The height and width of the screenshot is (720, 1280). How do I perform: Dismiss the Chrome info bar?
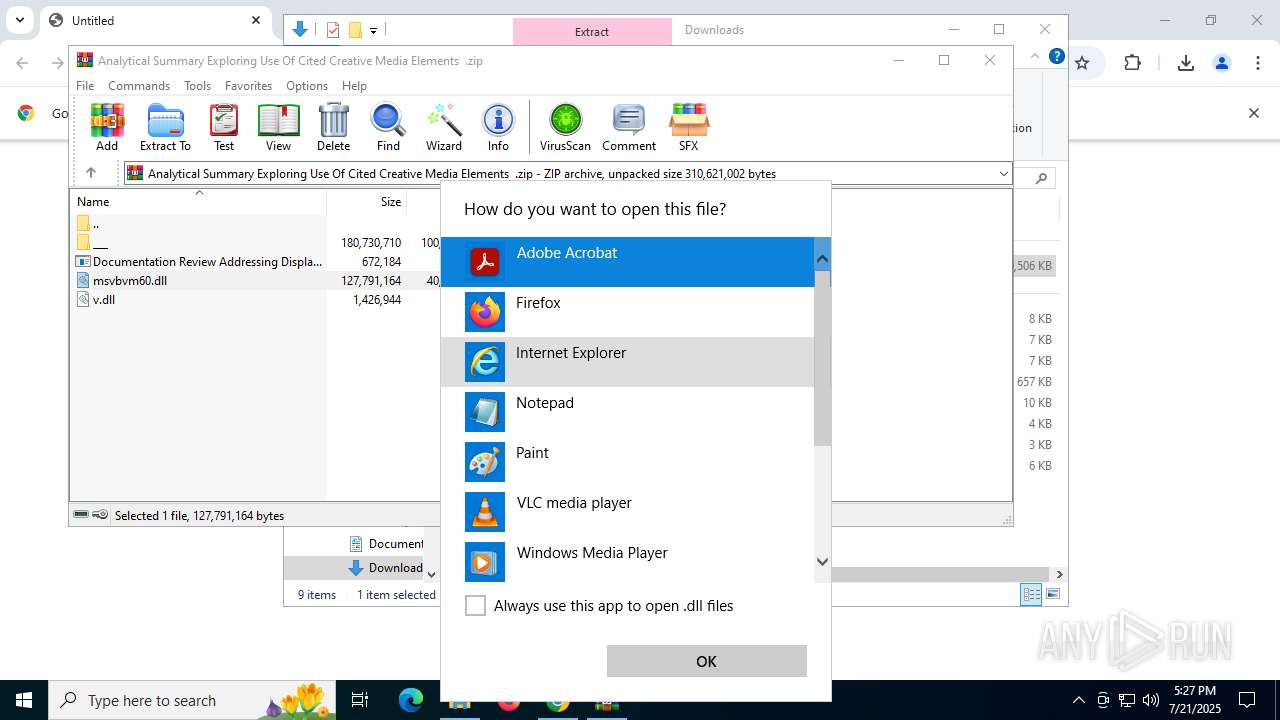point(1253,113)
